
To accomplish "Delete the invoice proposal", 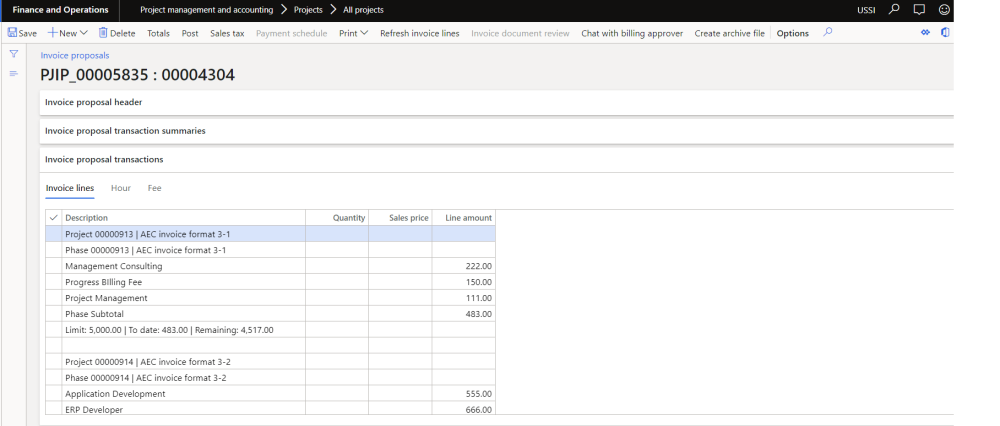I will [117, 33].
